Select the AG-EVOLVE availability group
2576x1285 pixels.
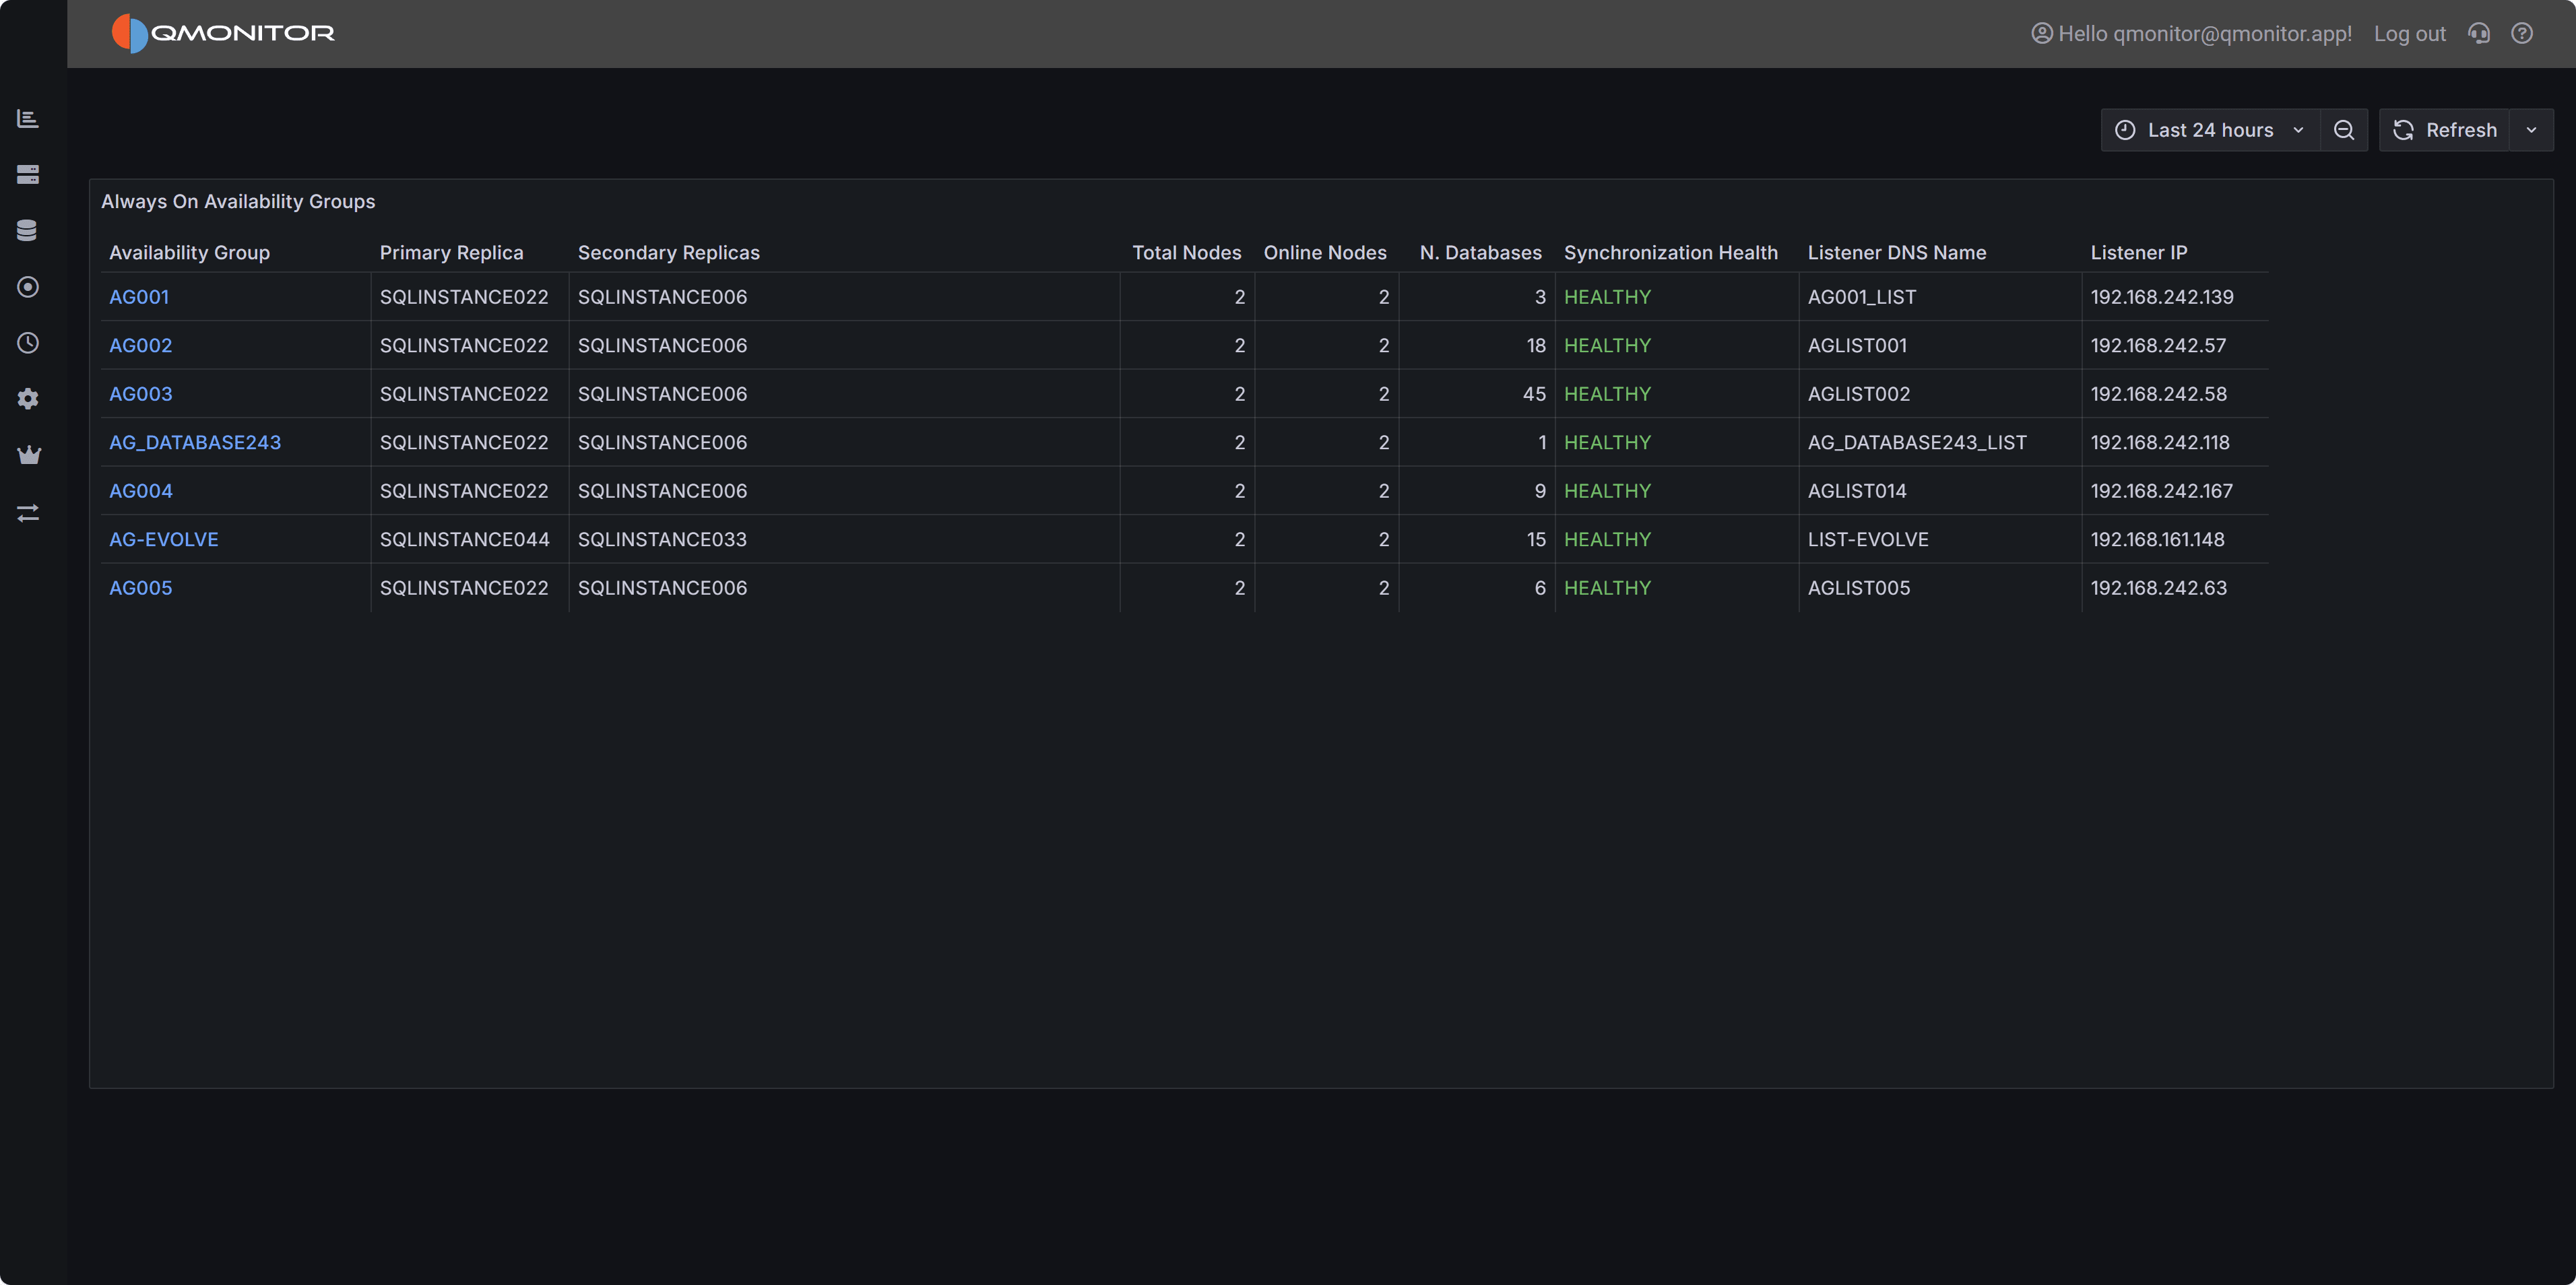163,539
